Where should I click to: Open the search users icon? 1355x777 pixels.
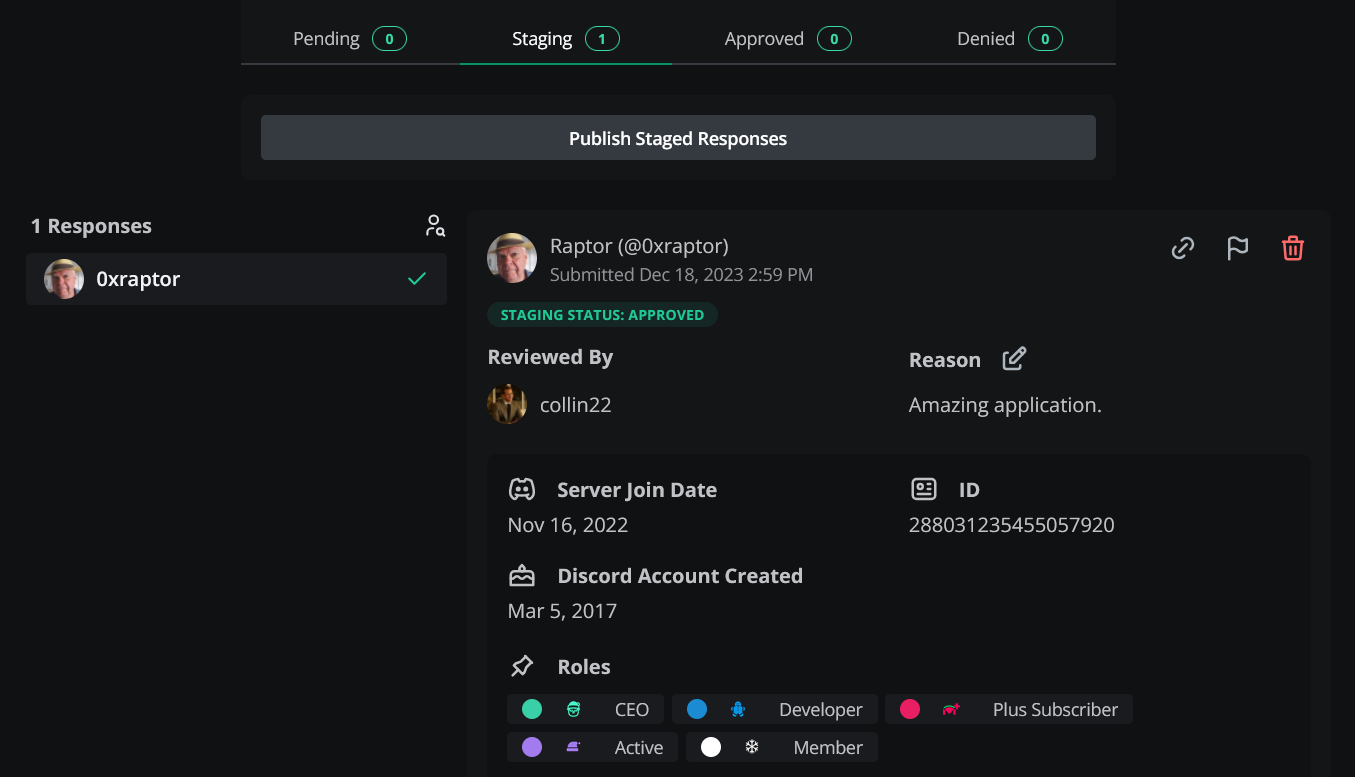pyautogui.click(x=434, y=226)
